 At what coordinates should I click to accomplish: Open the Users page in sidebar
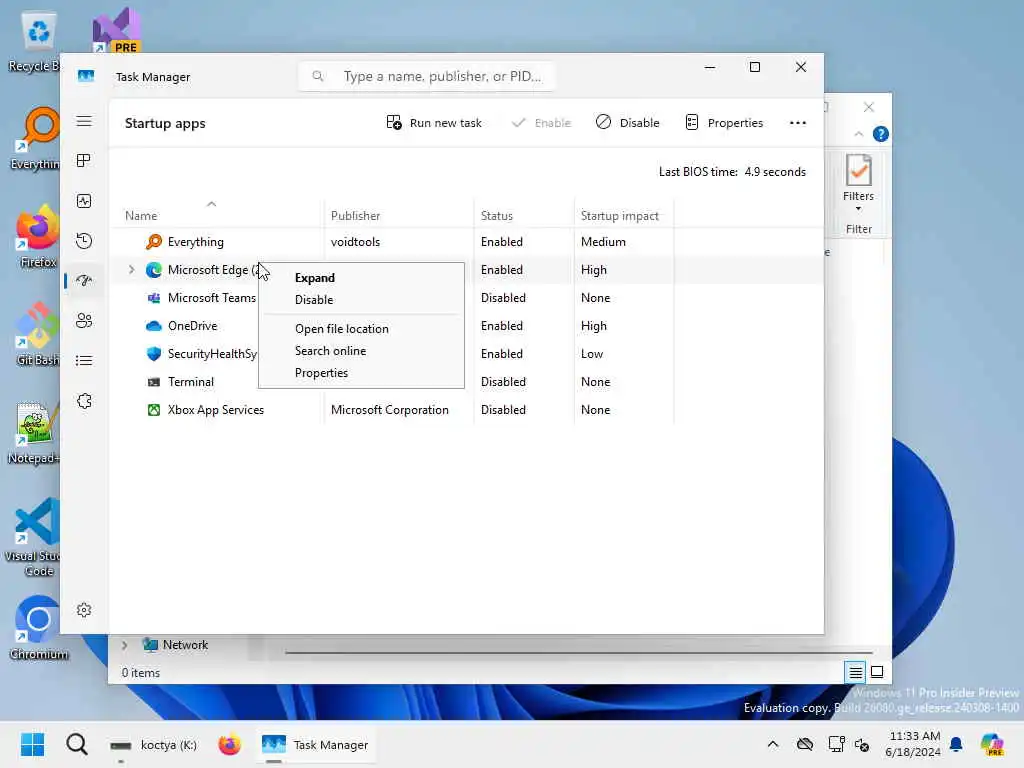pyautogui.click(x=84, y=321)
